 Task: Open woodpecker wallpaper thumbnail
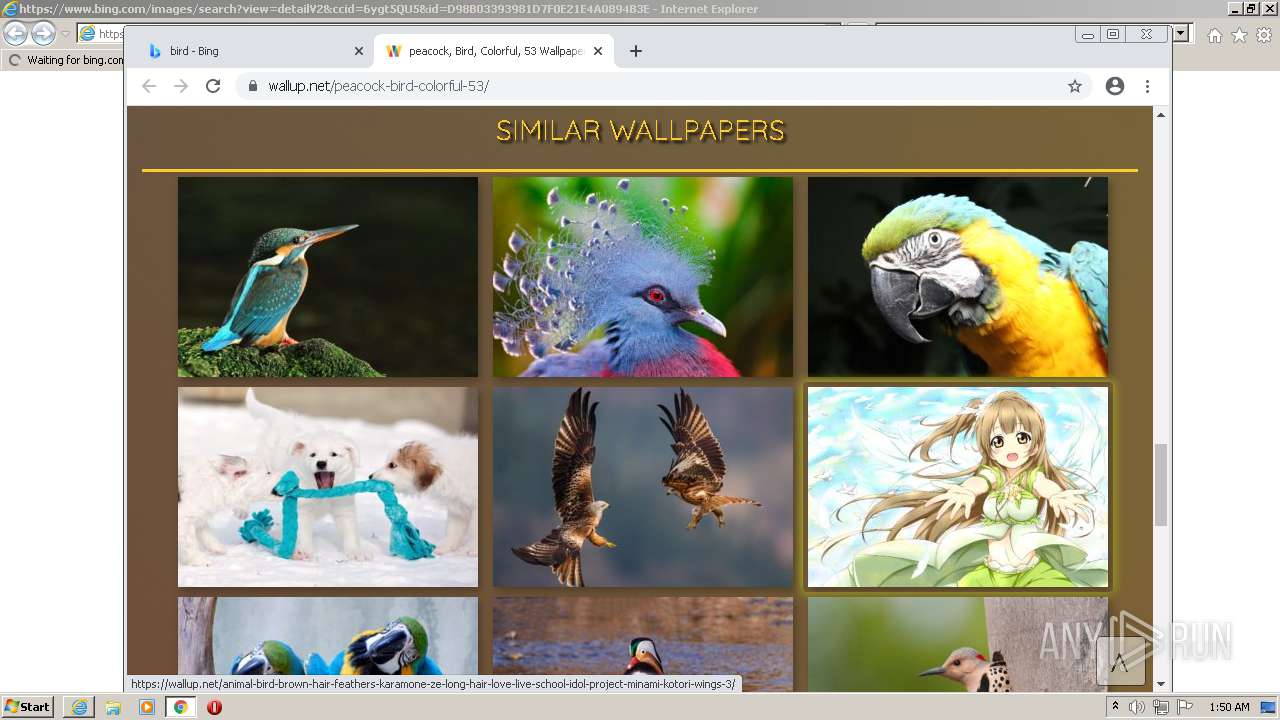click(958, 644)
